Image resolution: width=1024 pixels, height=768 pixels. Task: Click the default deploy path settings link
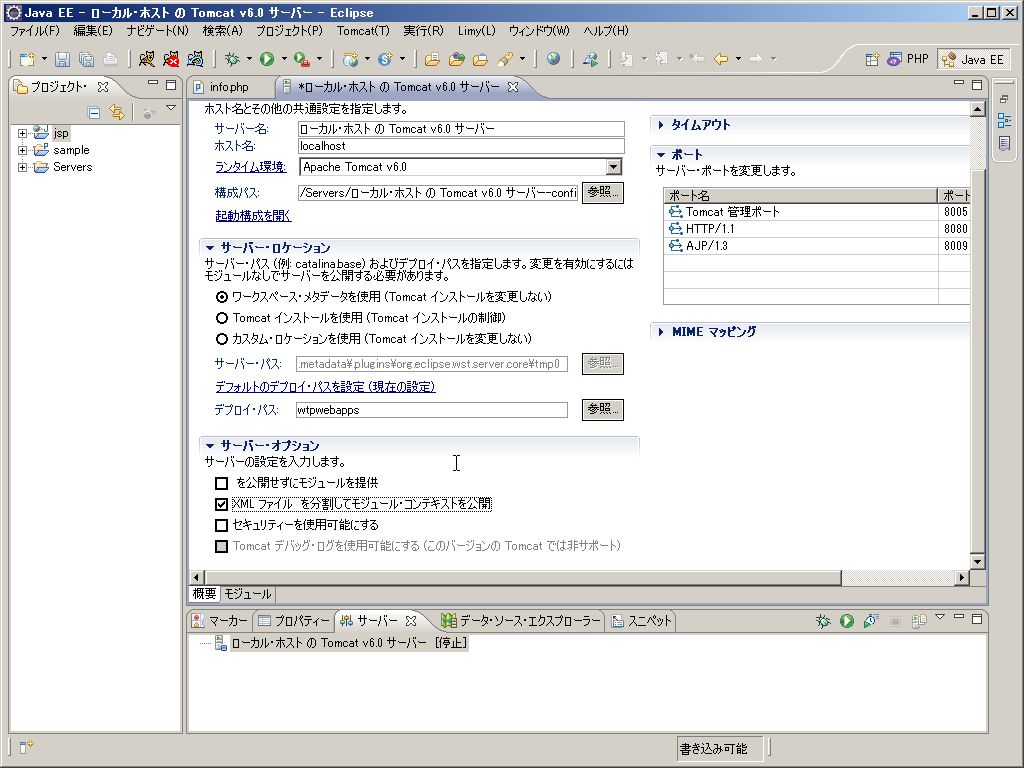(x=325, y=387)
